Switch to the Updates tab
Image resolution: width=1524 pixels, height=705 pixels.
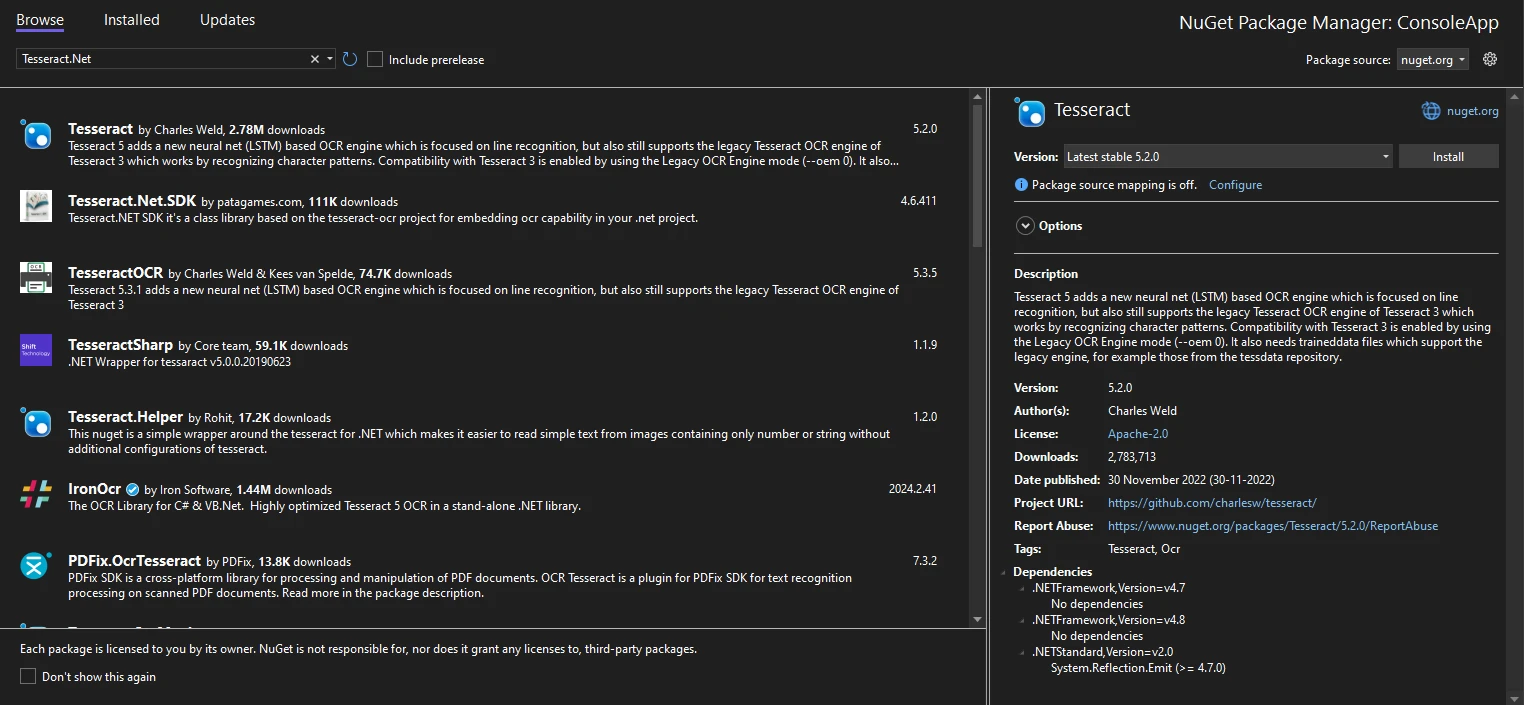(227, 20)
